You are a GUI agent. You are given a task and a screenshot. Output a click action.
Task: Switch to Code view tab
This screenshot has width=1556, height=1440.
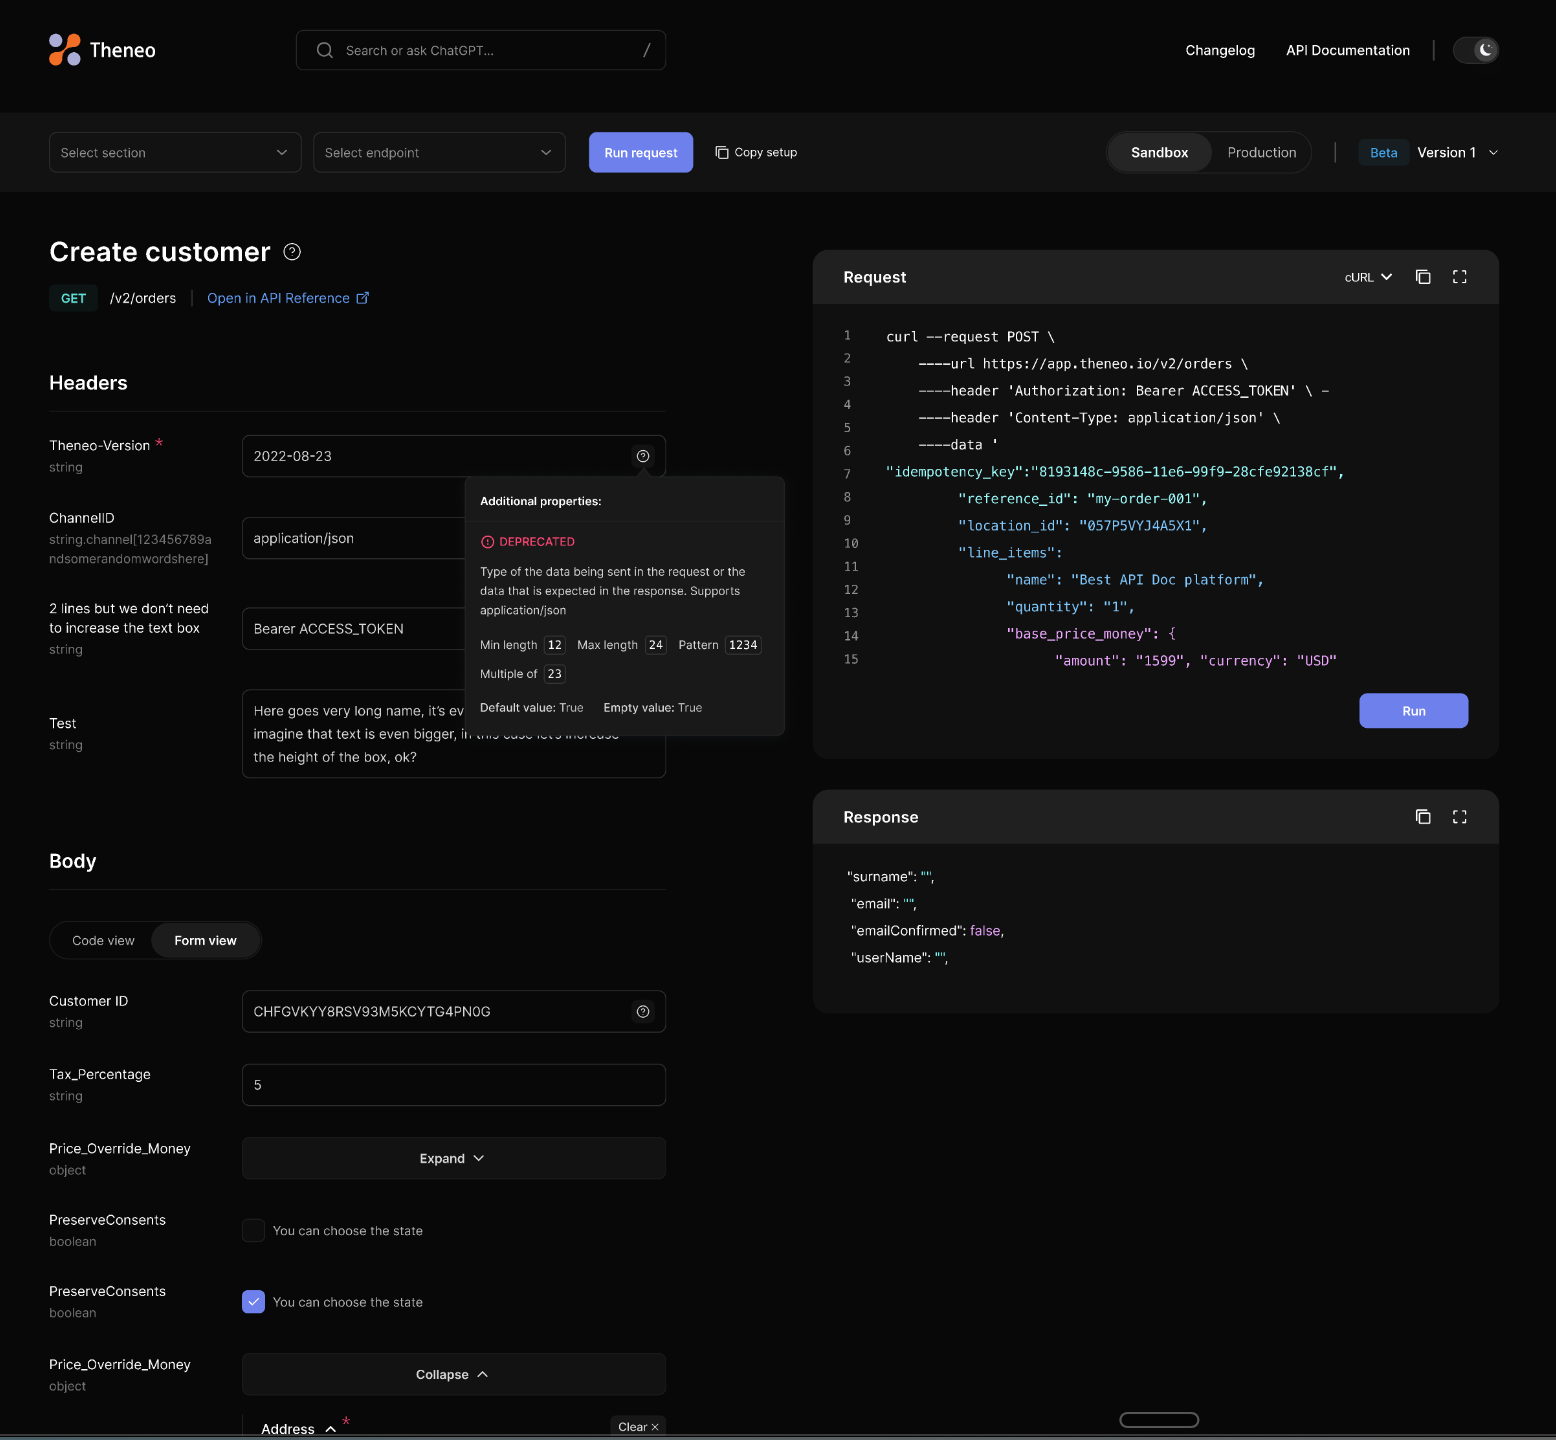103,940
